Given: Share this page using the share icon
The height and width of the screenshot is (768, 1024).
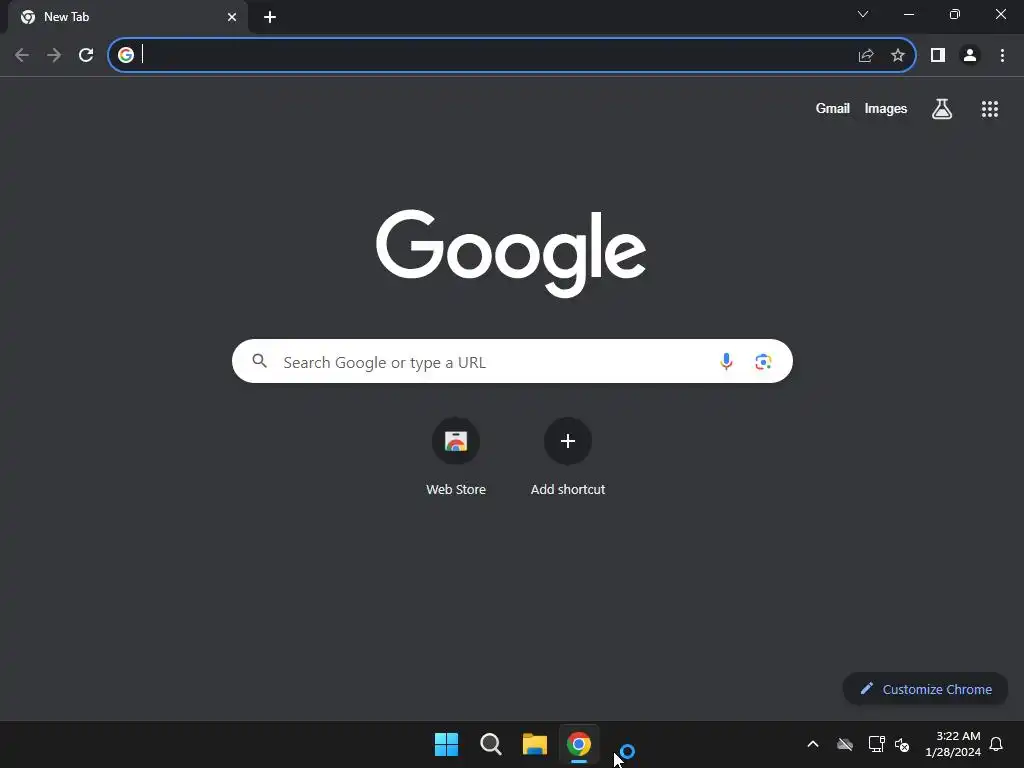Looking at the screenshot, I should coord(866,56).
